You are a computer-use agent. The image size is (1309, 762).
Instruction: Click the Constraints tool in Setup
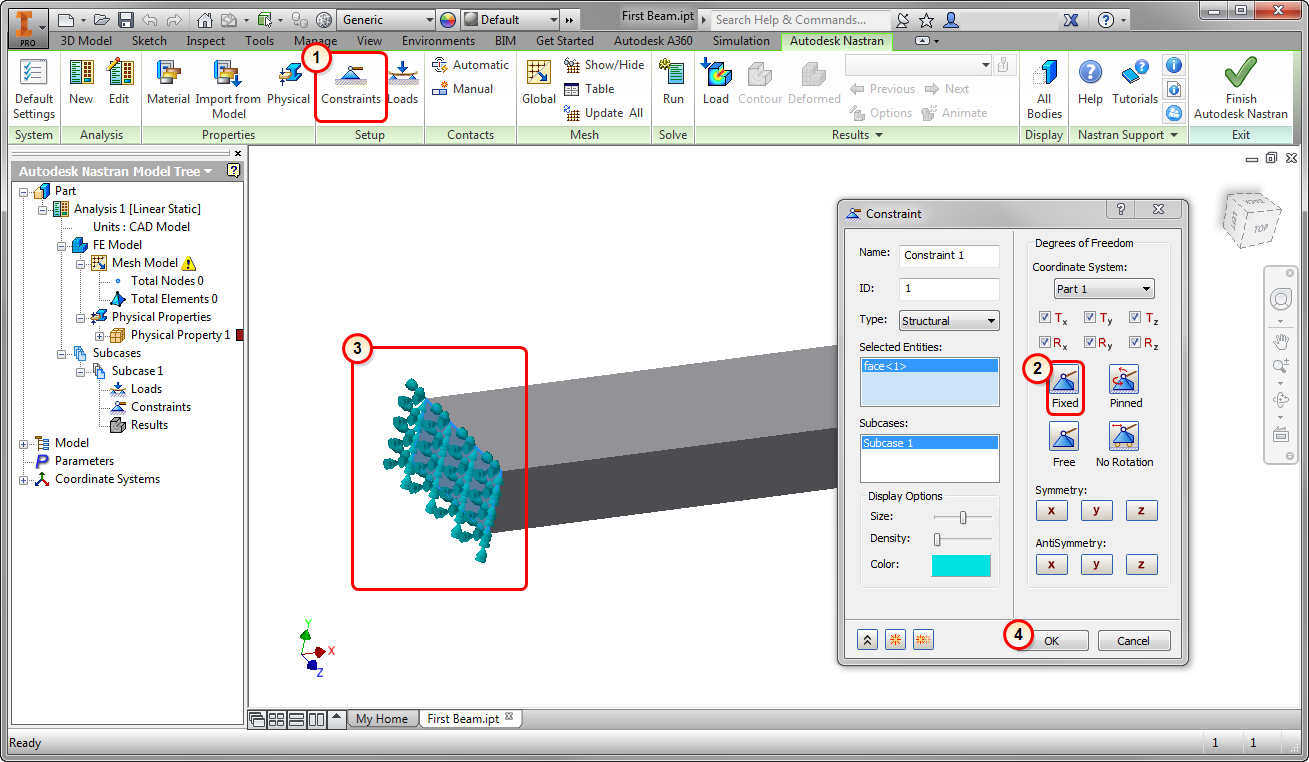coord(351,82)
